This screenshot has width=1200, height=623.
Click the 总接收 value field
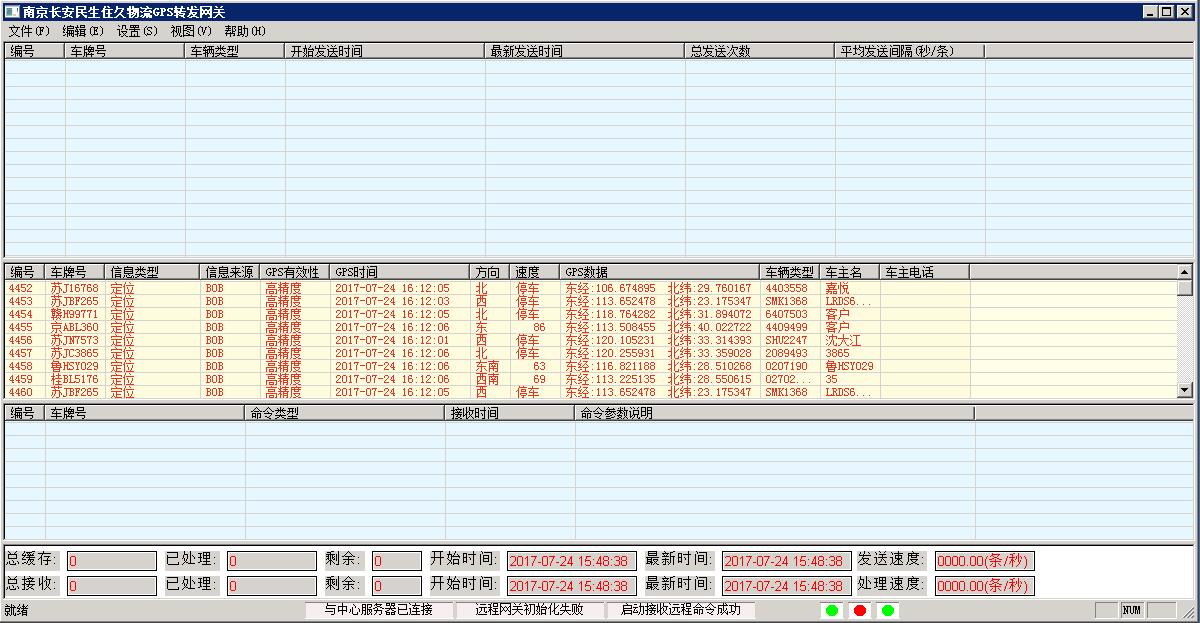(112, 586)
